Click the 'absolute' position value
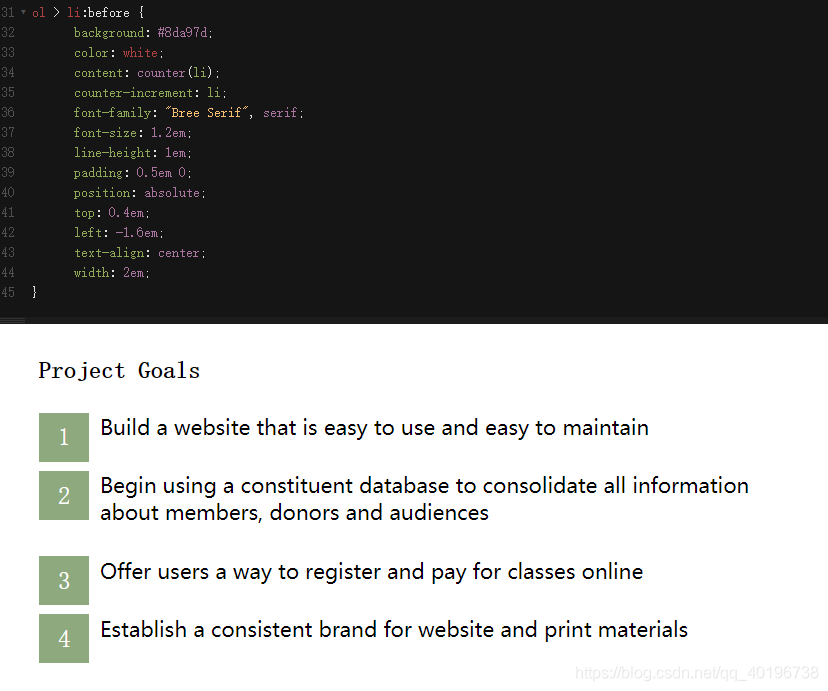The width and height of the screenshot is (828, 691). [172, 193]
